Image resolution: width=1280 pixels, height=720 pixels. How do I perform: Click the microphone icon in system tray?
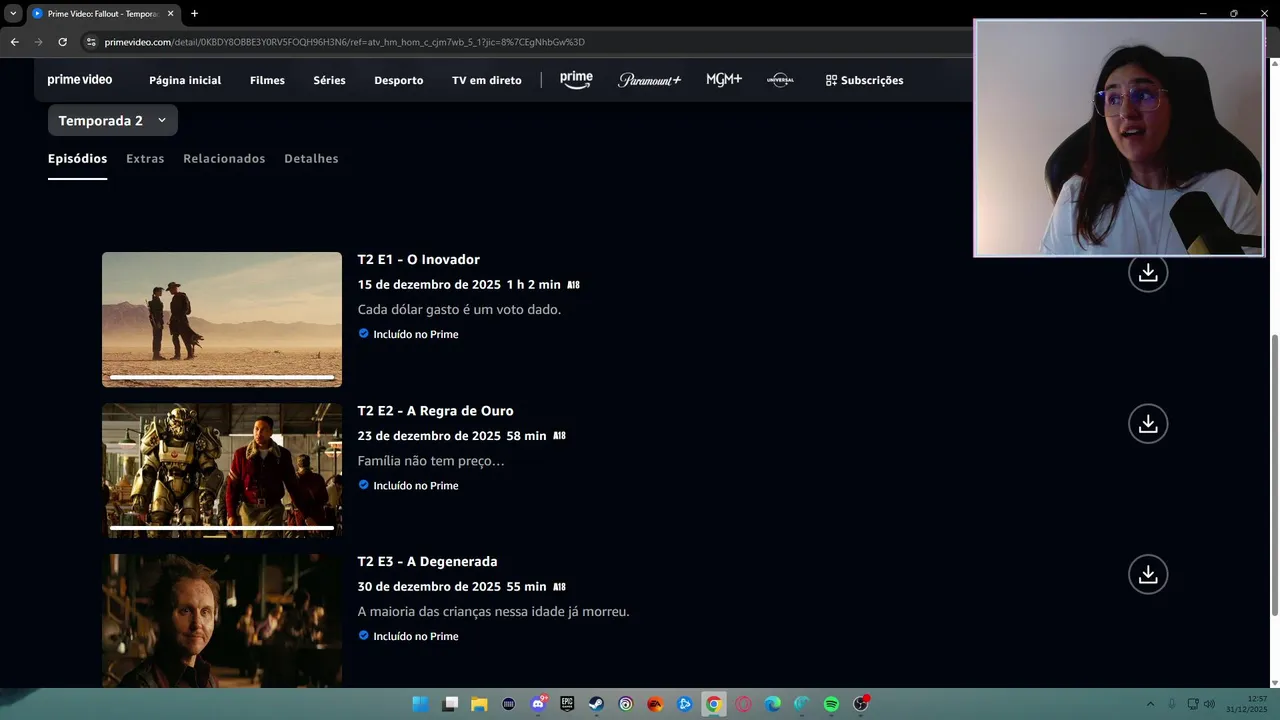pyautogui.click(x=1172, y=704)
